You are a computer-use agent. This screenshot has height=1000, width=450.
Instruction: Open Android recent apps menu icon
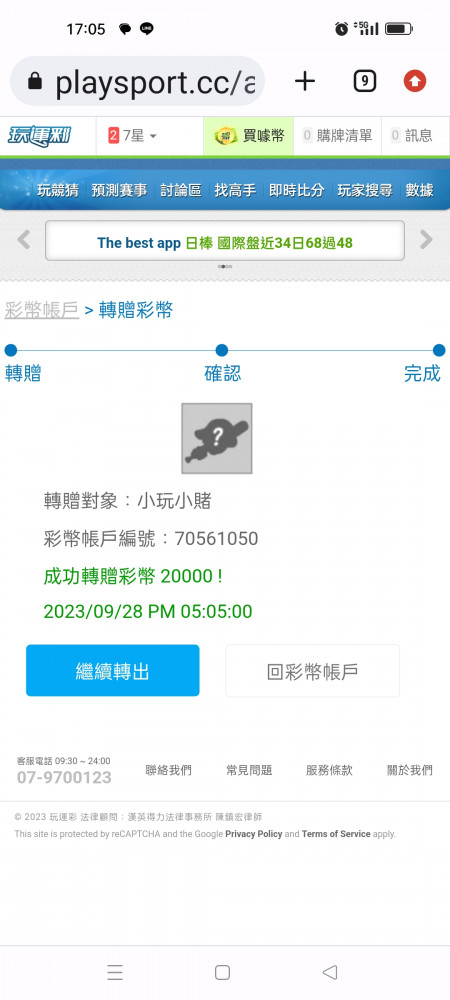coord(115,972)
